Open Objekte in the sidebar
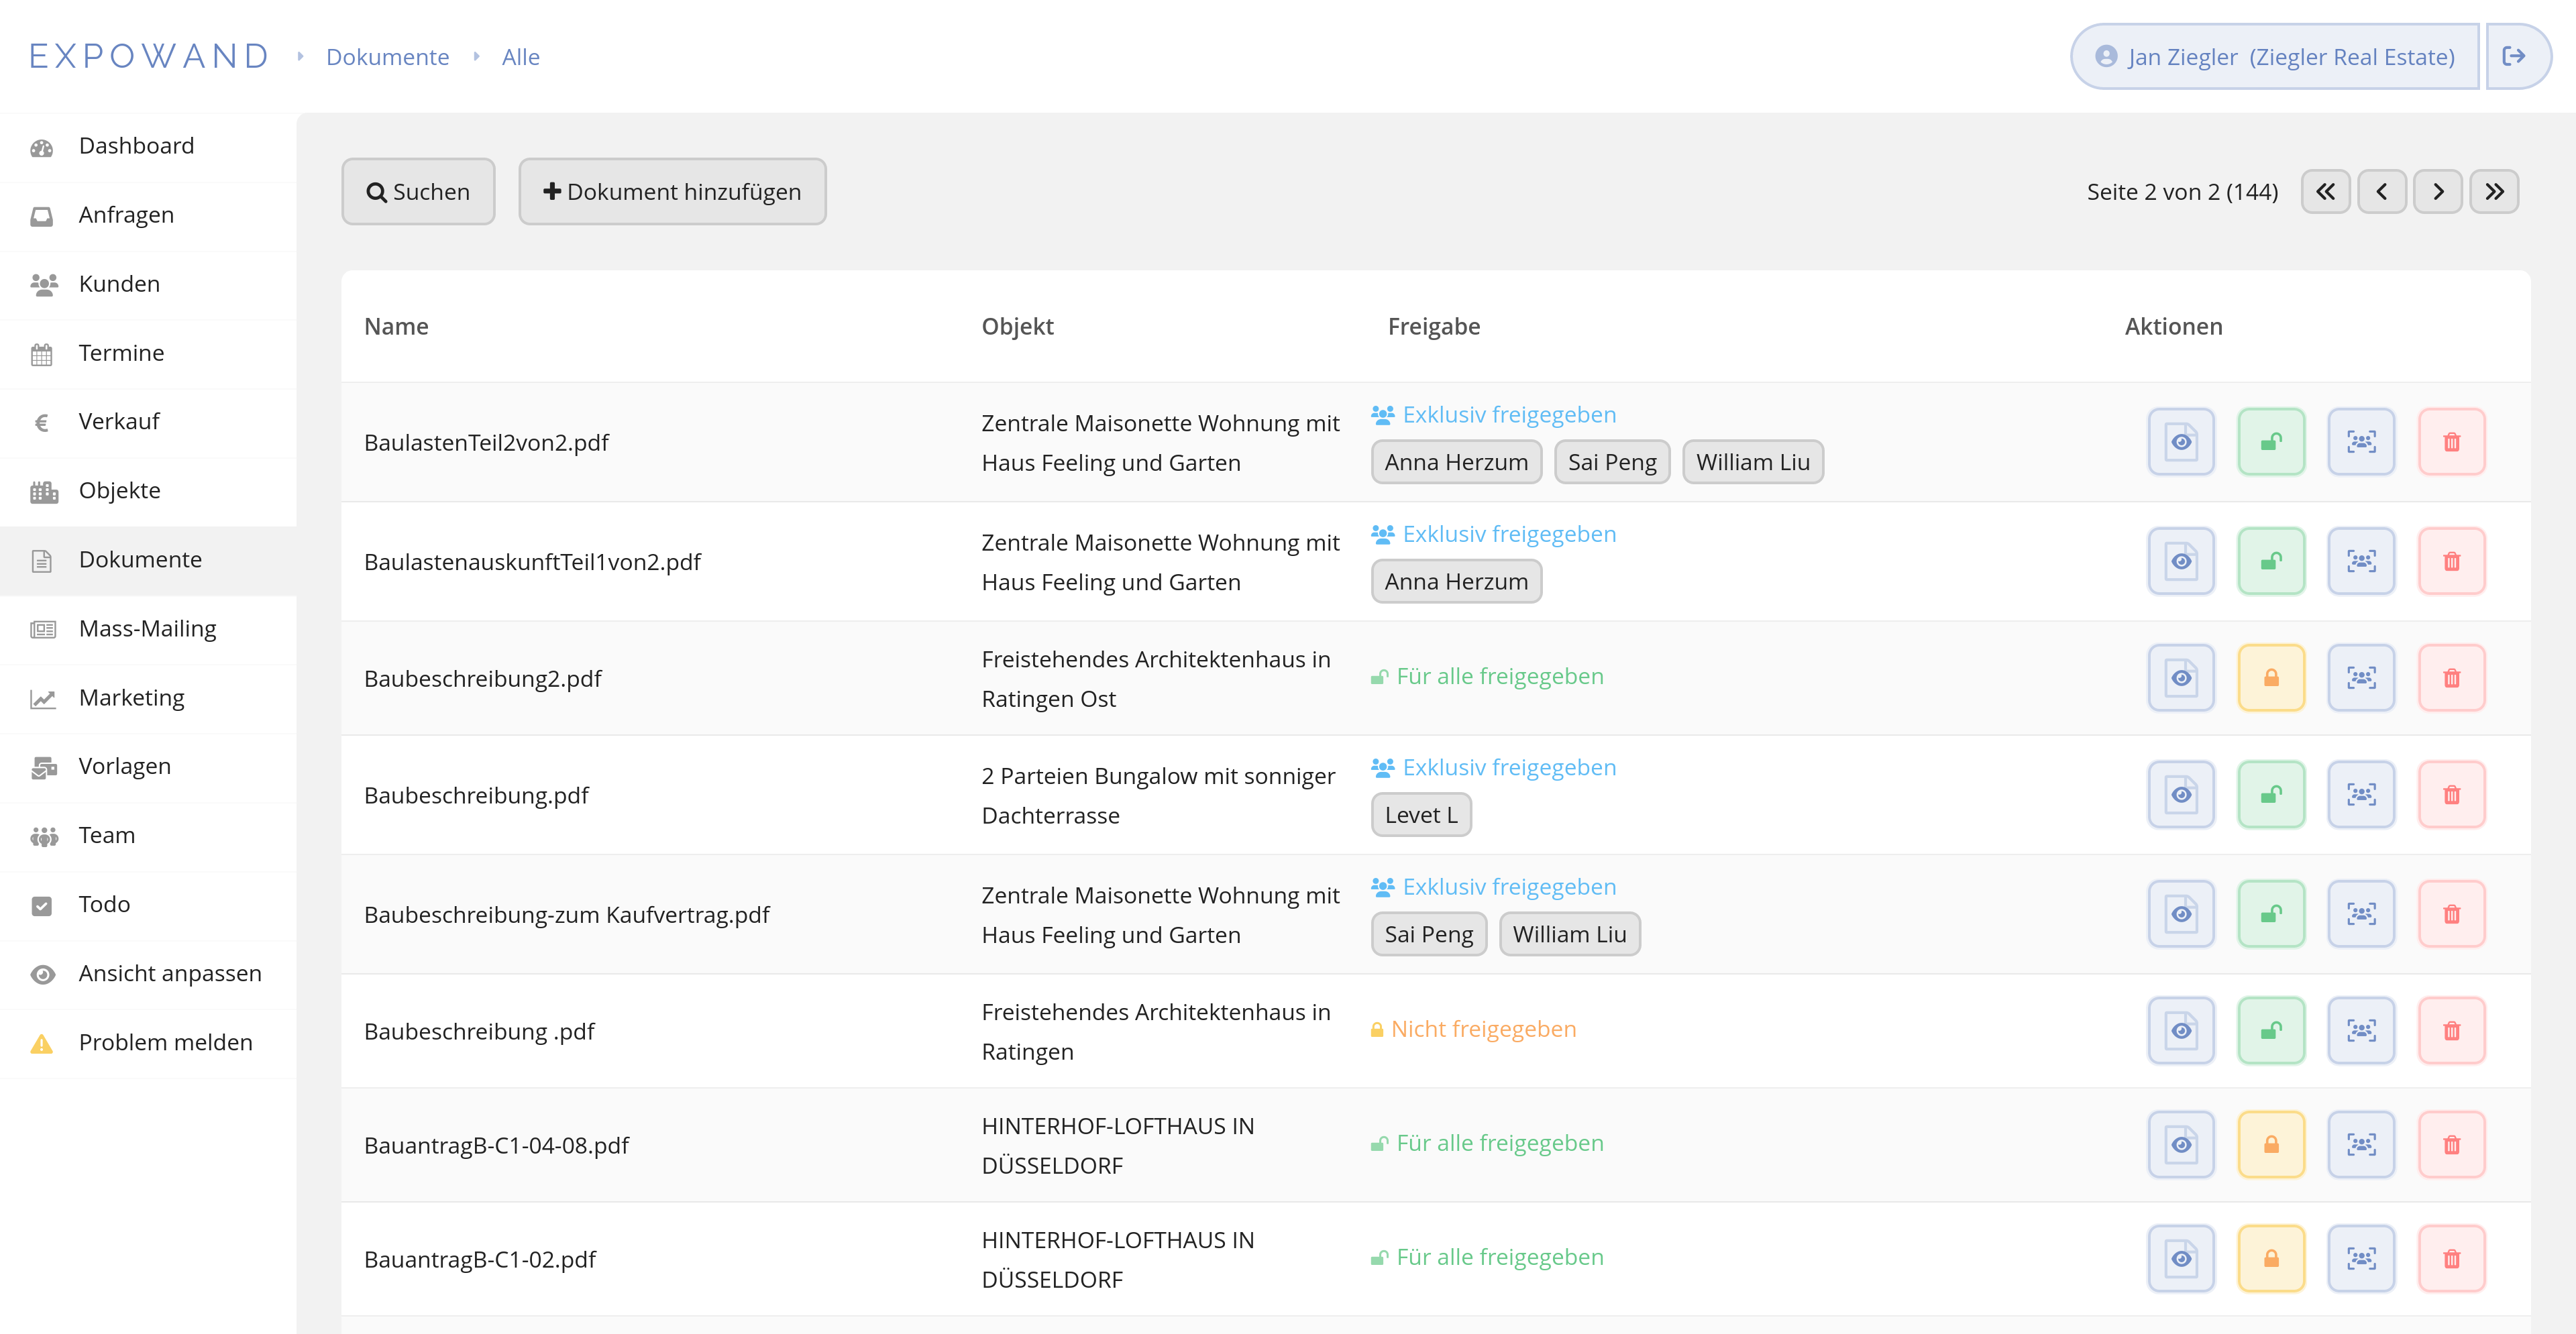 coord(119,491)
